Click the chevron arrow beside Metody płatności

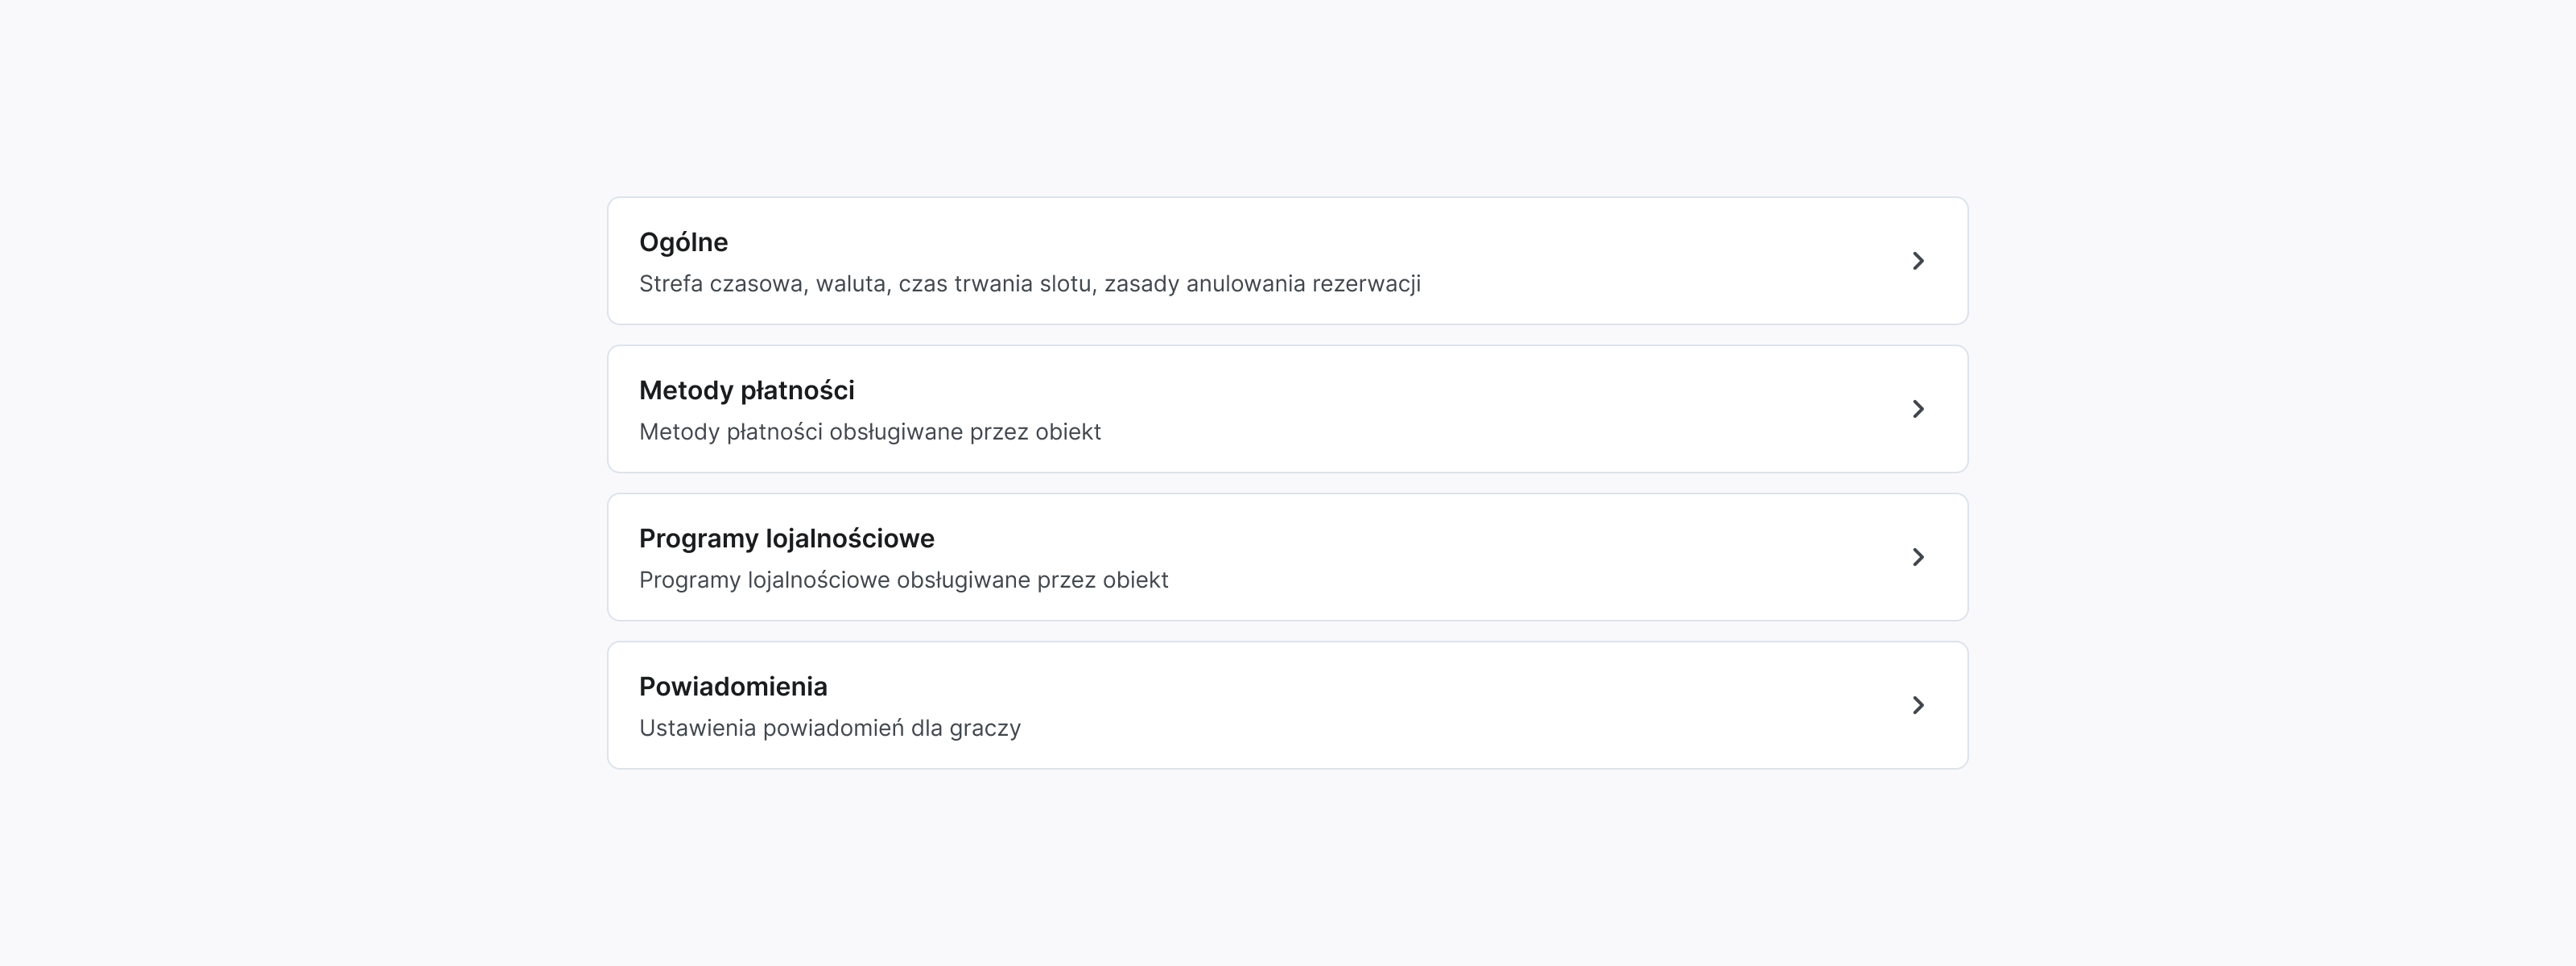coord(1917,409)
